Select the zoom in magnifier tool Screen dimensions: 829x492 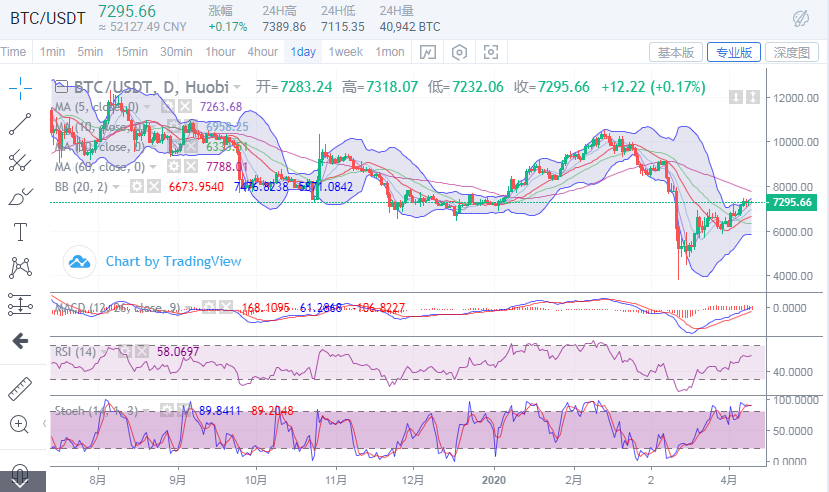click(20, 424)
